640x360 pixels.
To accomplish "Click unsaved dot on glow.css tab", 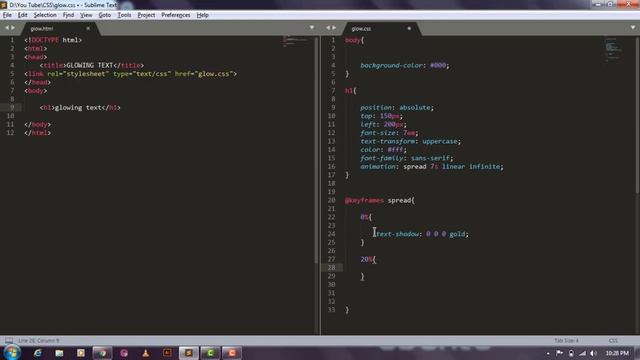I will (409, 29).
